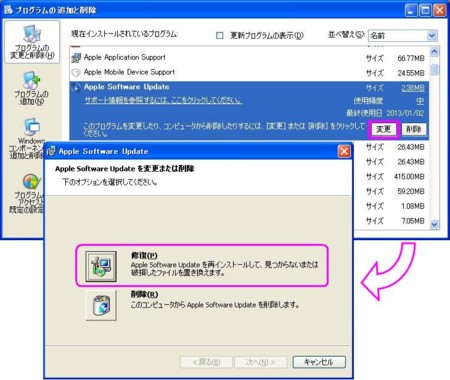Viewport: 450px width, 380px height.
Task: Close Apple Software Update dialog
Action: pos(344,151)
